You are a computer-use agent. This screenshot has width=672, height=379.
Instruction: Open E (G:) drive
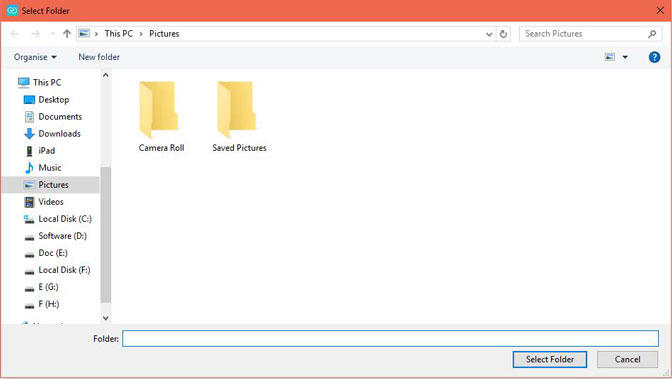point(48,287)
